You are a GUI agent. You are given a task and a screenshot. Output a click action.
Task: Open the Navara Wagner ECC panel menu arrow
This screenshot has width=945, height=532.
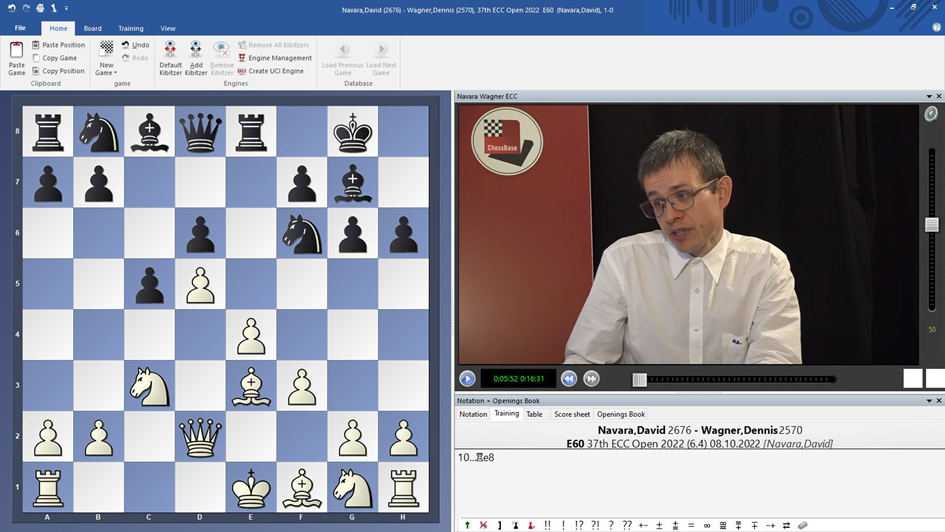(x=929, y=96)
